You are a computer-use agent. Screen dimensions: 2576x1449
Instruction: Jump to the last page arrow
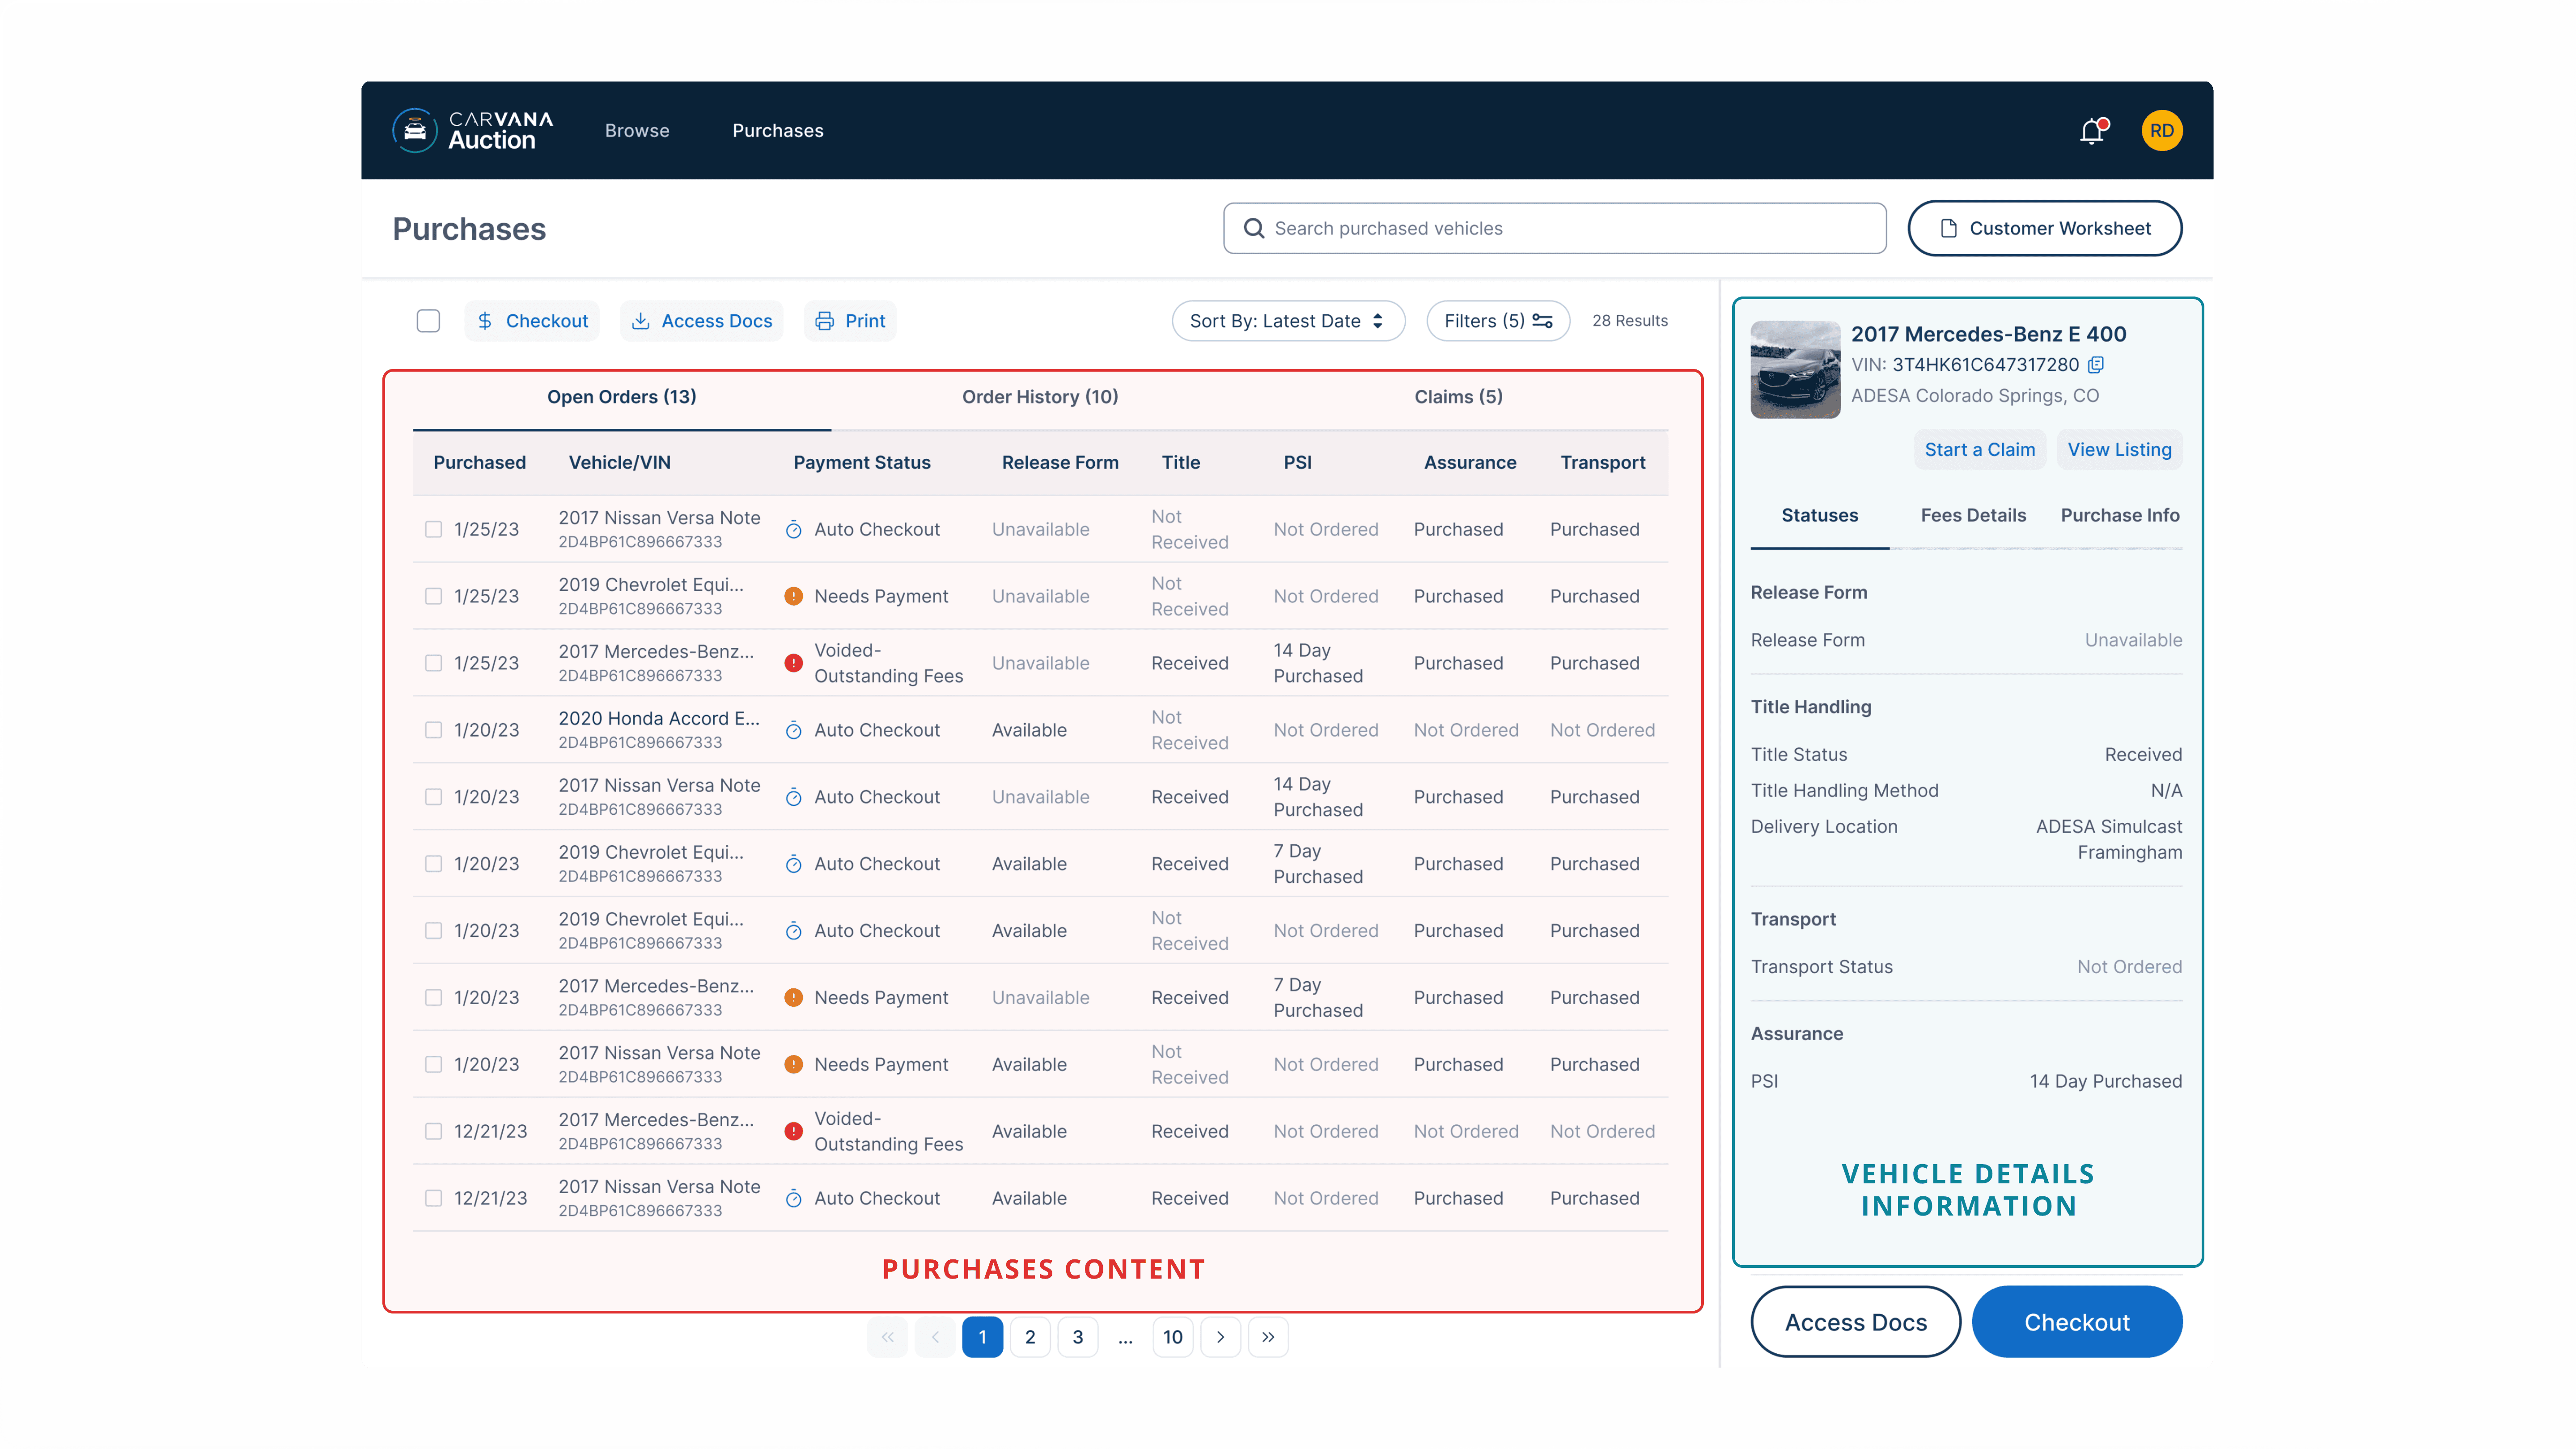[x=1268, y=1337]
